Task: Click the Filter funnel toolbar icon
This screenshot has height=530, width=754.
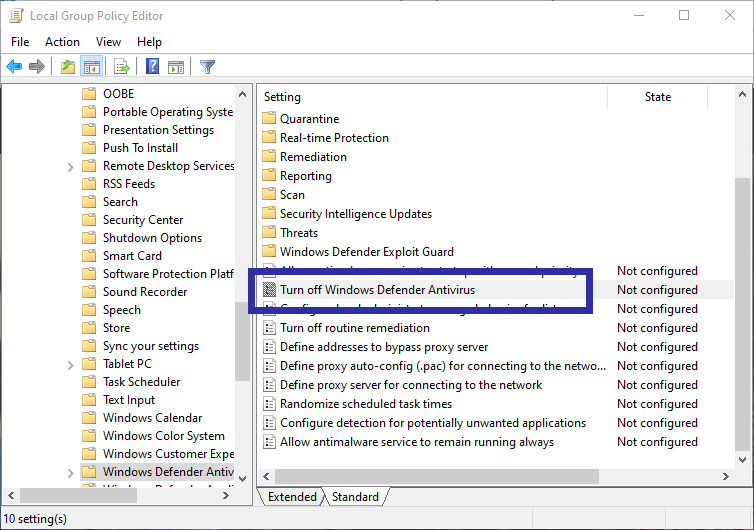Action: point(207,66)
